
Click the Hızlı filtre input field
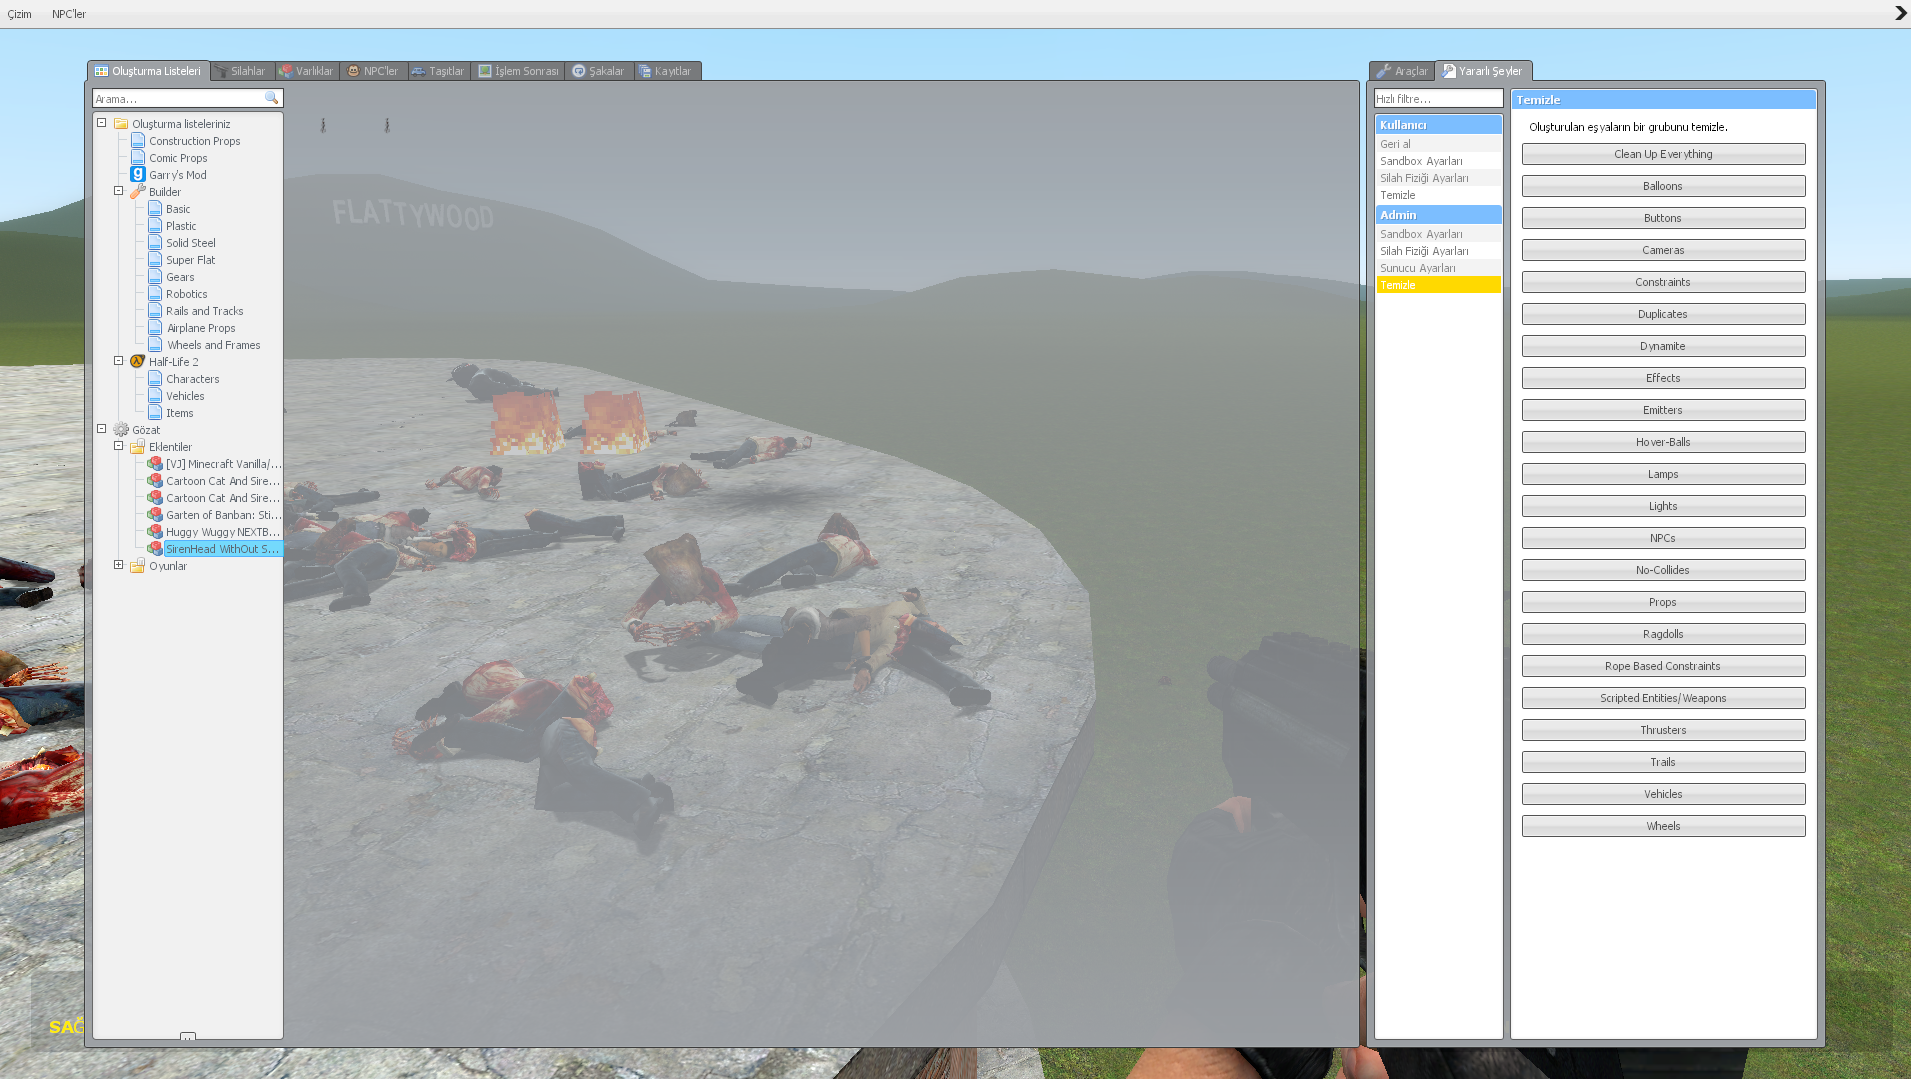[1438, 98]
